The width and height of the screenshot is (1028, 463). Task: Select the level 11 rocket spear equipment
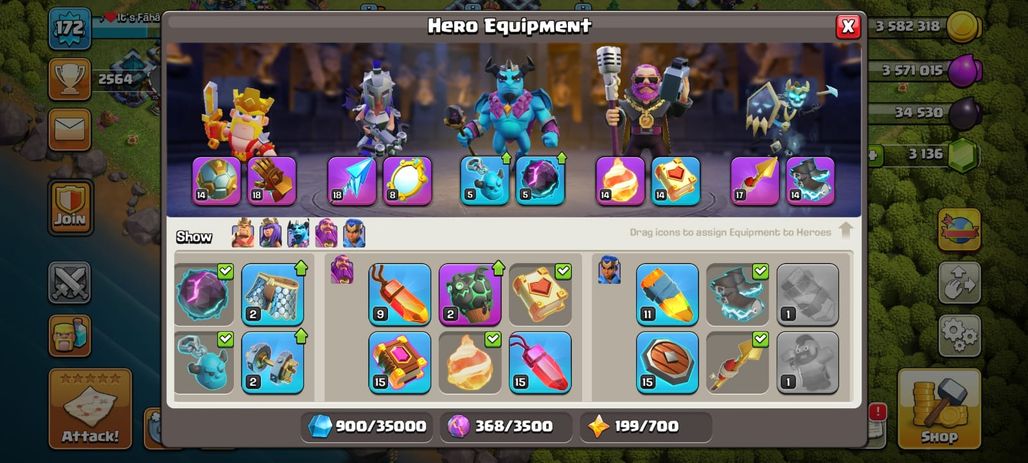coord(667,294)
